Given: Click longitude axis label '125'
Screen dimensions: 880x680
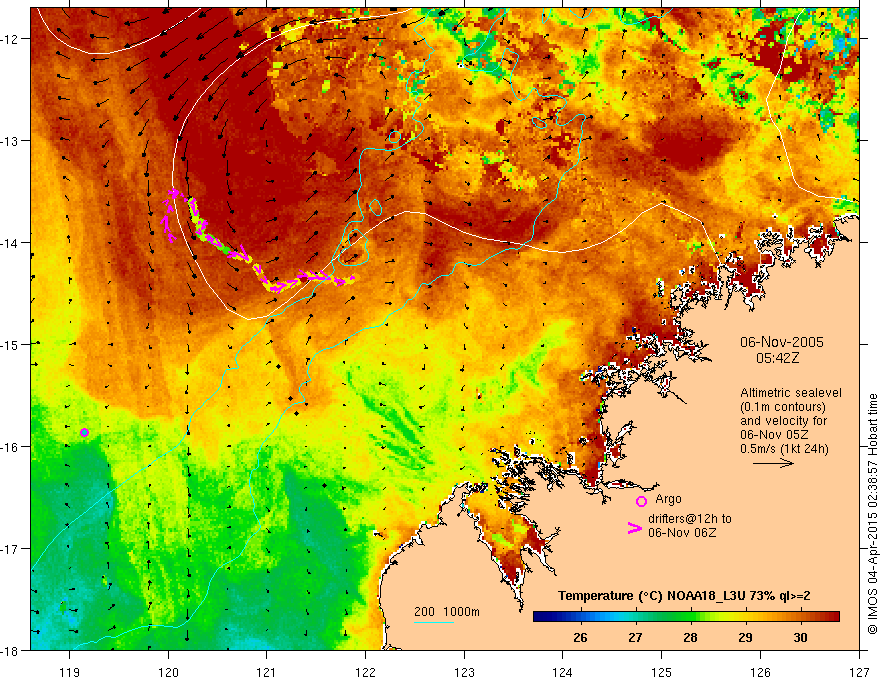Looking at the screenshot, I should pyautogui.click(x=662, y=672).
